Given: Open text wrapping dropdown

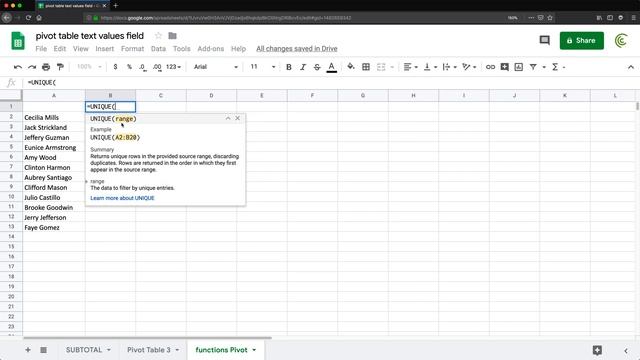Looking at the screenshot, I should point(449,67).
